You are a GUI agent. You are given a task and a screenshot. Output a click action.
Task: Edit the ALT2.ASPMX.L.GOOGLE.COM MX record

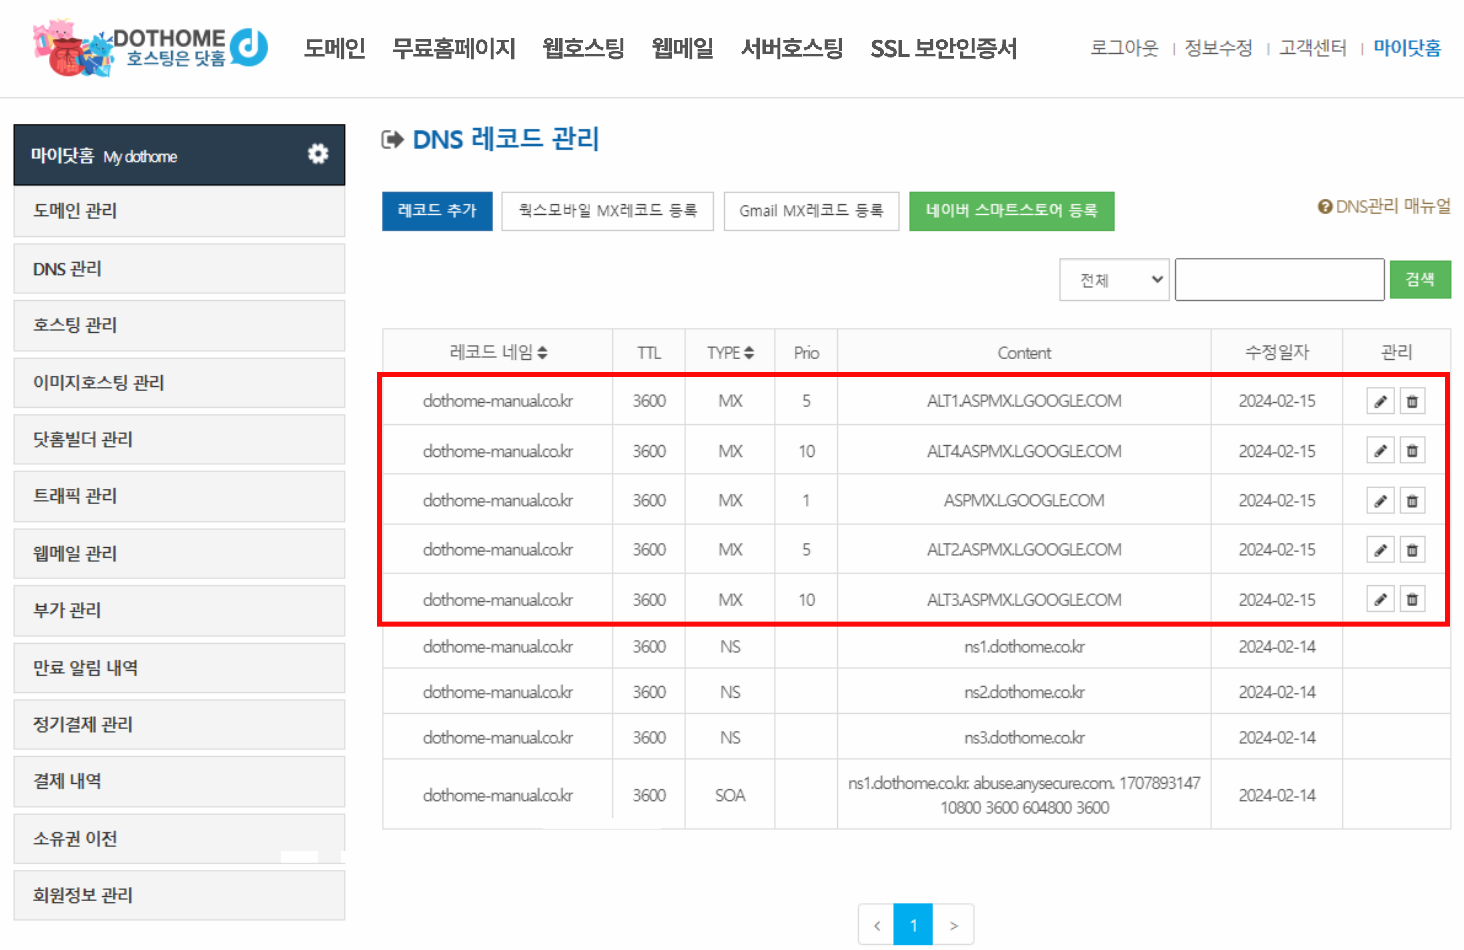tap(1380, 550)
